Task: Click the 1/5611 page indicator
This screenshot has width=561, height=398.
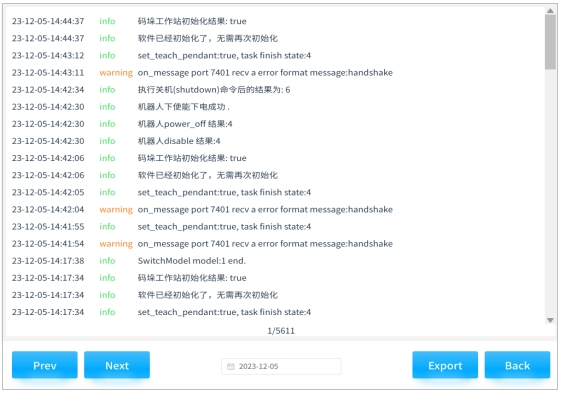Action: [281, 331]
